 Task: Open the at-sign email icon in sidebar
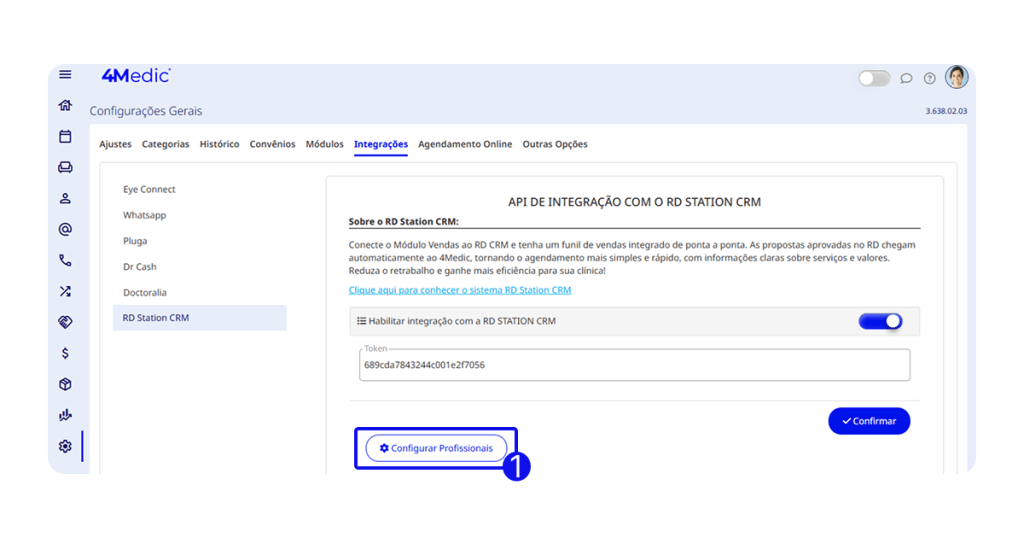tap(65, 230)
